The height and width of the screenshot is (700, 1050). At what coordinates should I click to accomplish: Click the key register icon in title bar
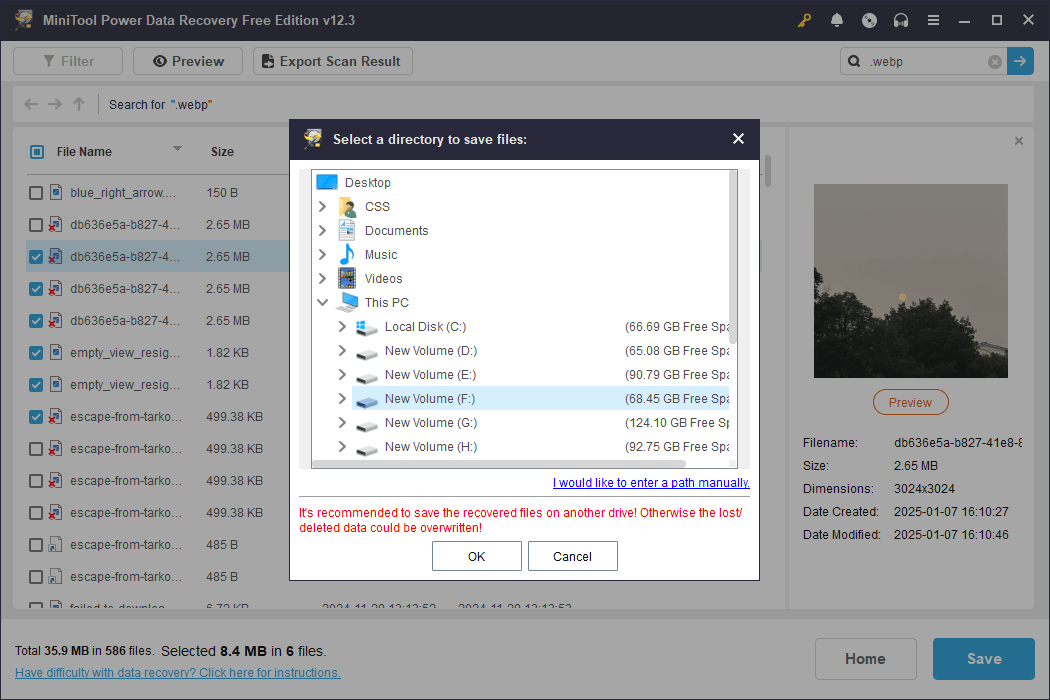pyautogui.click(x=804, y=20)
